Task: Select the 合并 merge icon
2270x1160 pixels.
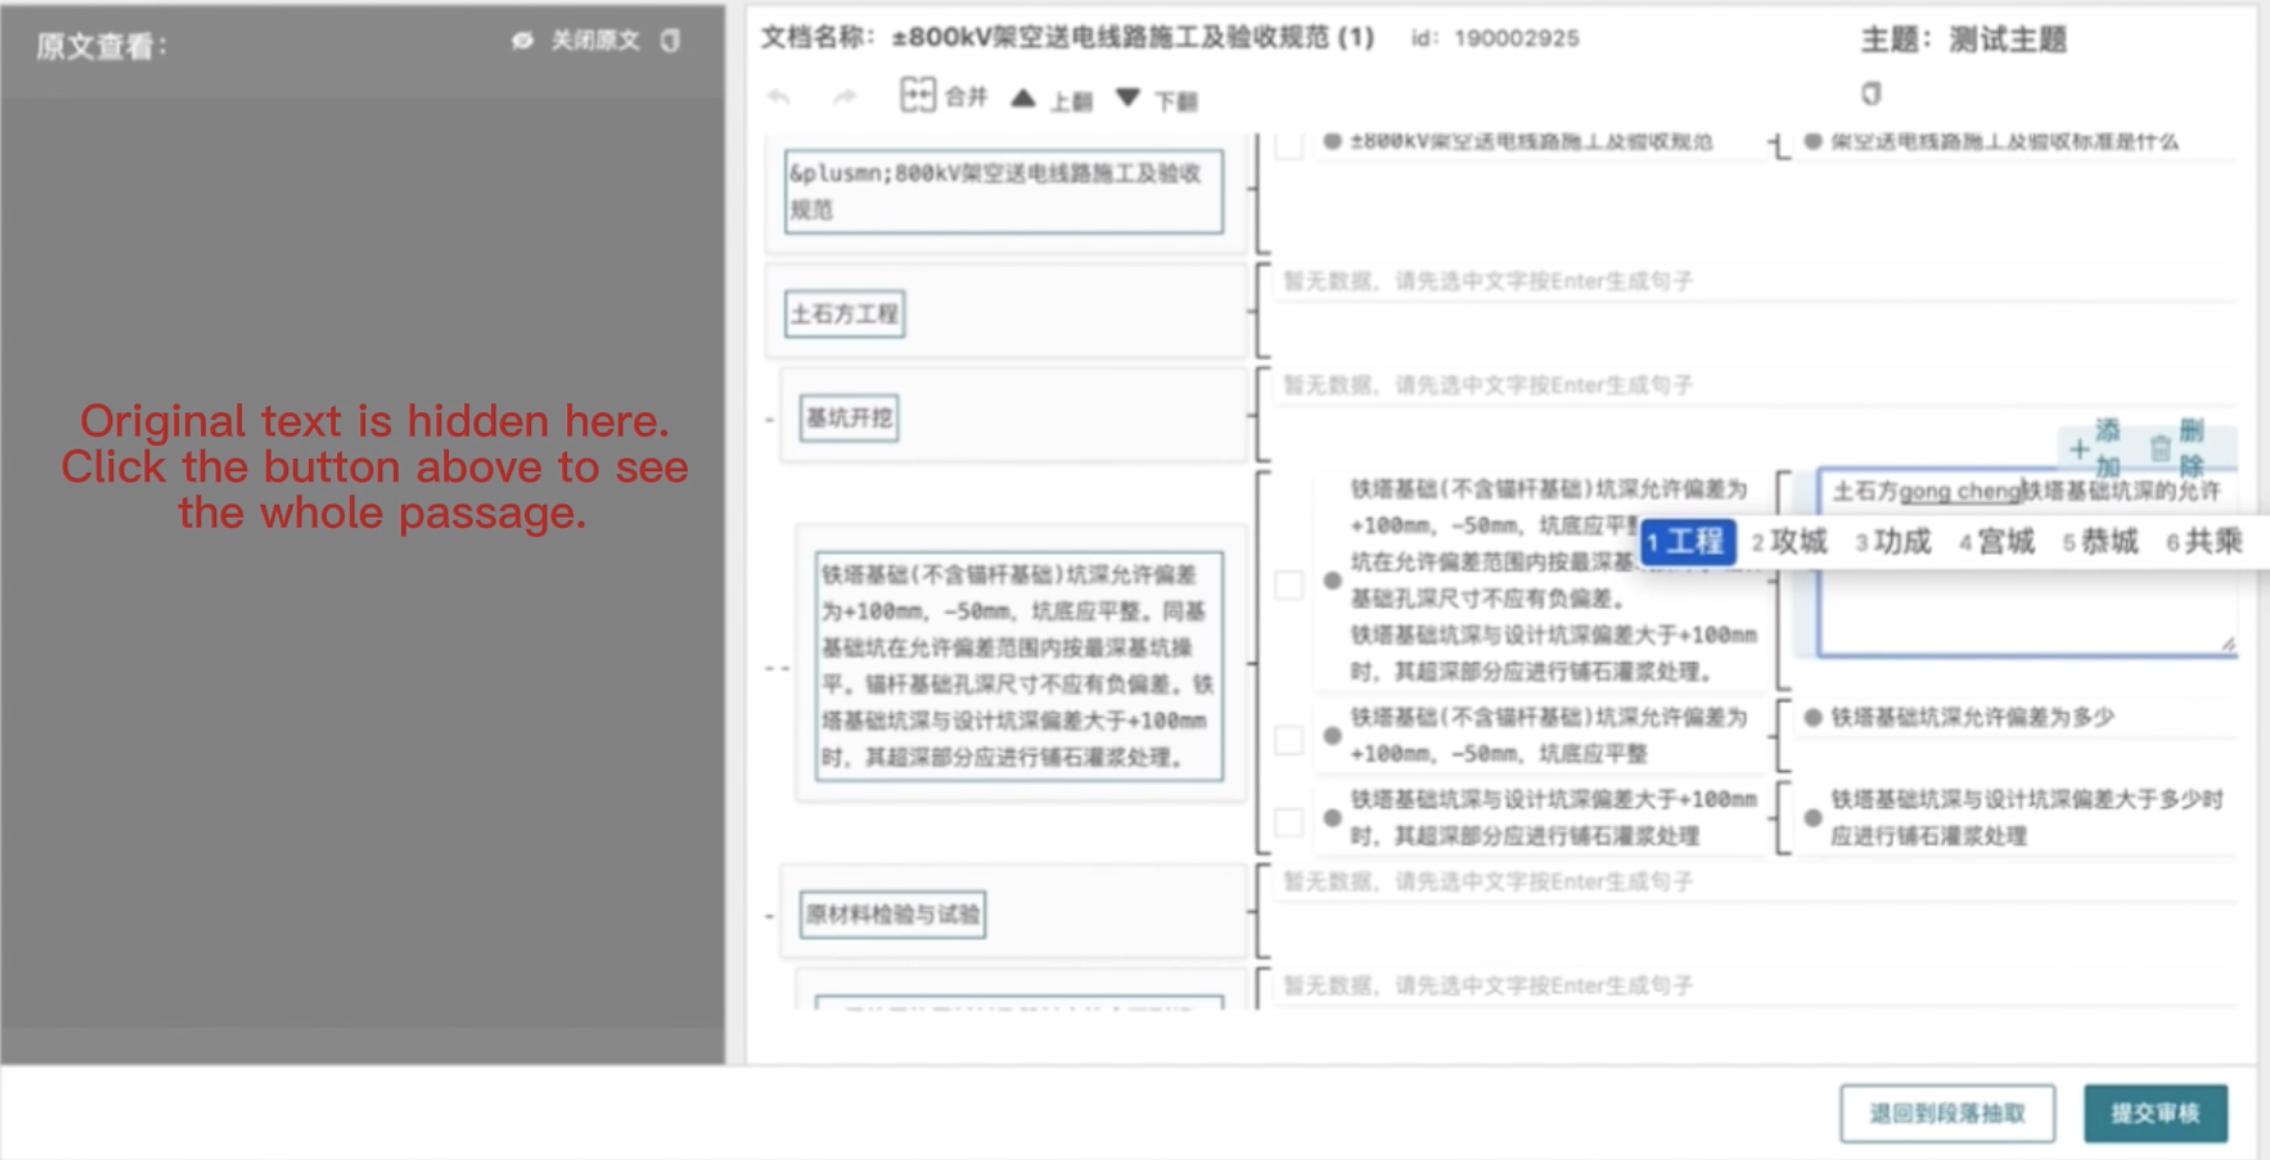Action: point(920,95)
